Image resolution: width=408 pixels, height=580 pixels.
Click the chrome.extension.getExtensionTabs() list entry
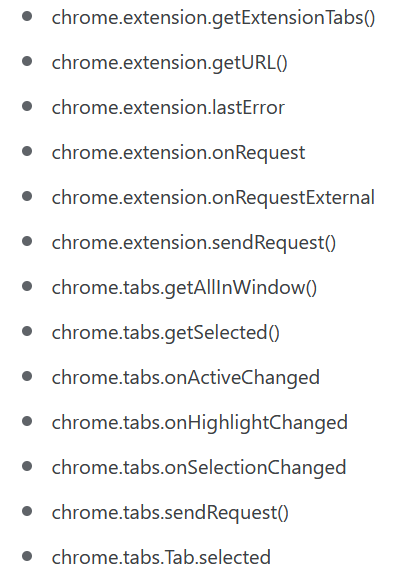click(x=213, y=18)
